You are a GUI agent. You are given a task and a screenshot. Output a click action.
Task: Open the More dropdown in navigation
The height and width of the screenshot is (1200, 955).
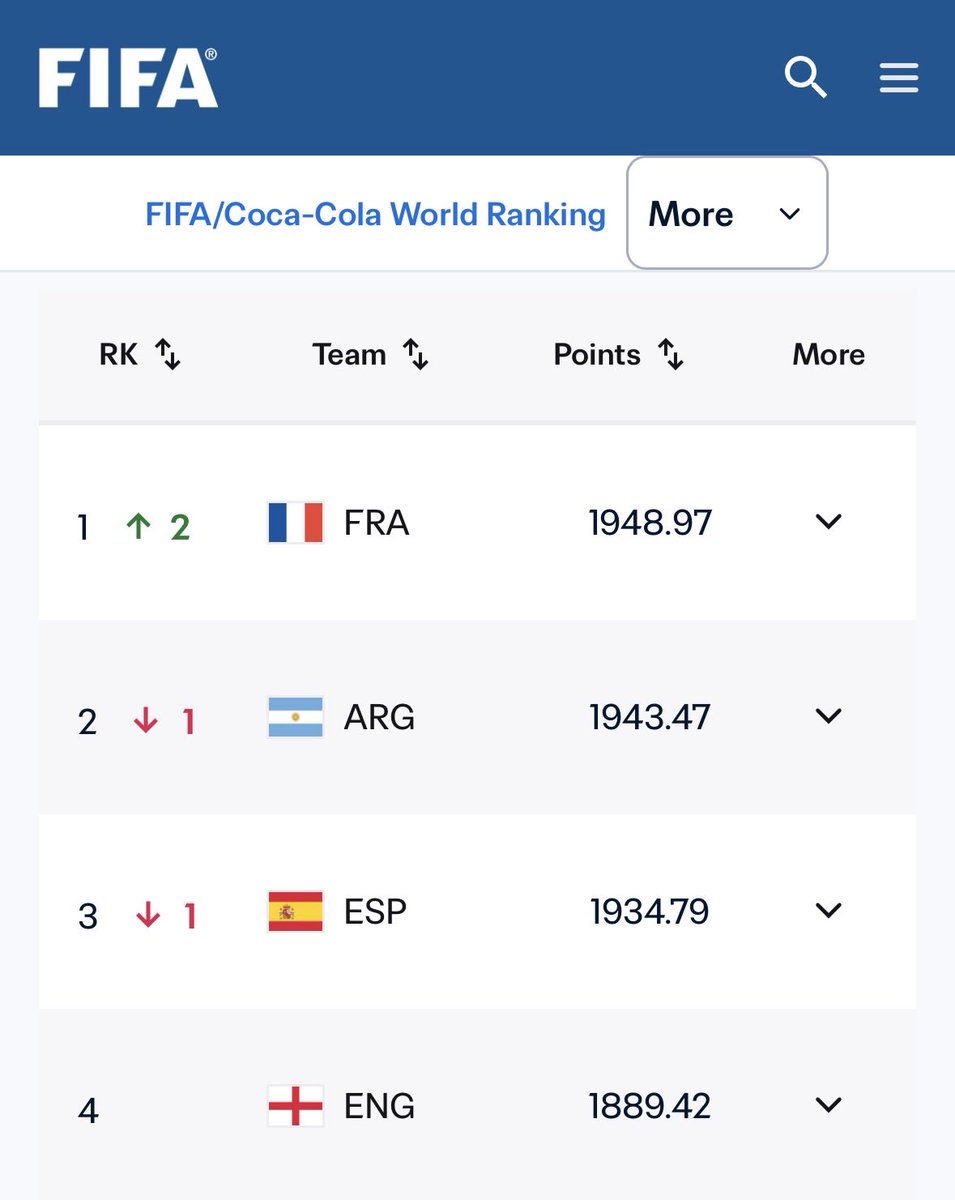(727, 213)
